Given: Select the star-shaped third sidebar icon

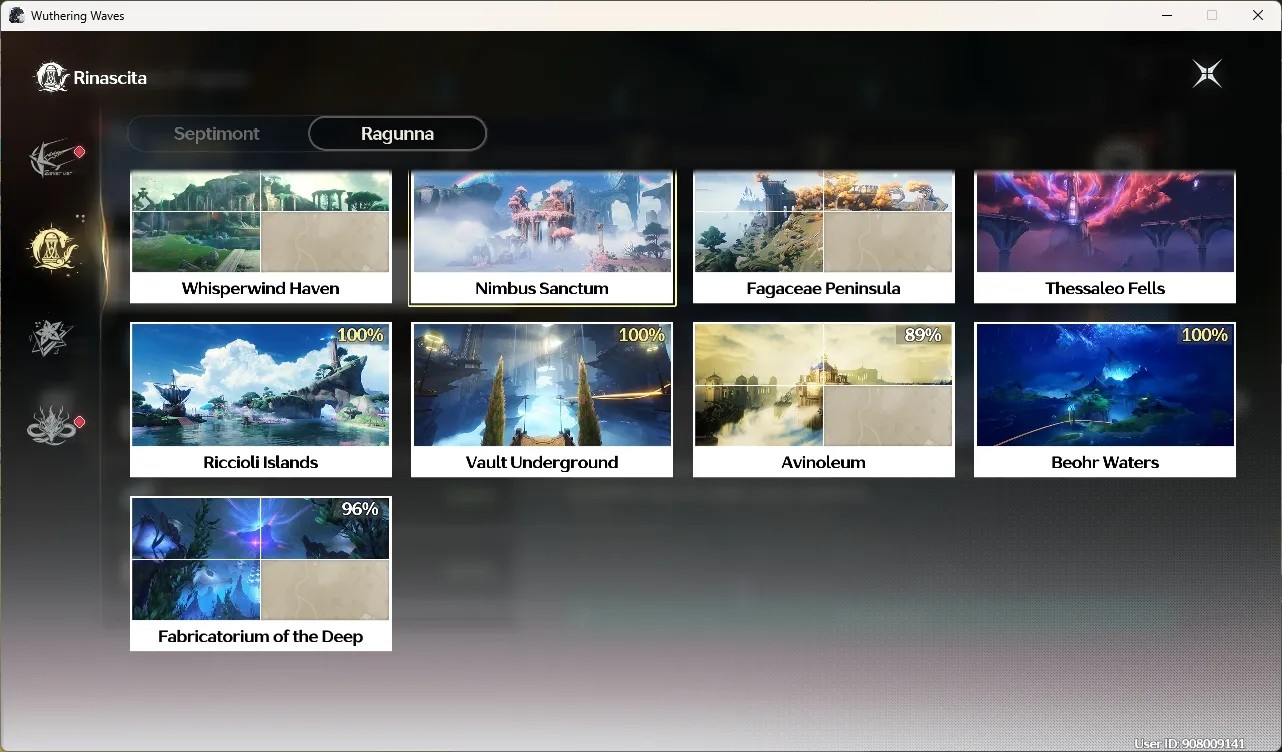Looking at the screenshot, I should (x=50, y=339).
